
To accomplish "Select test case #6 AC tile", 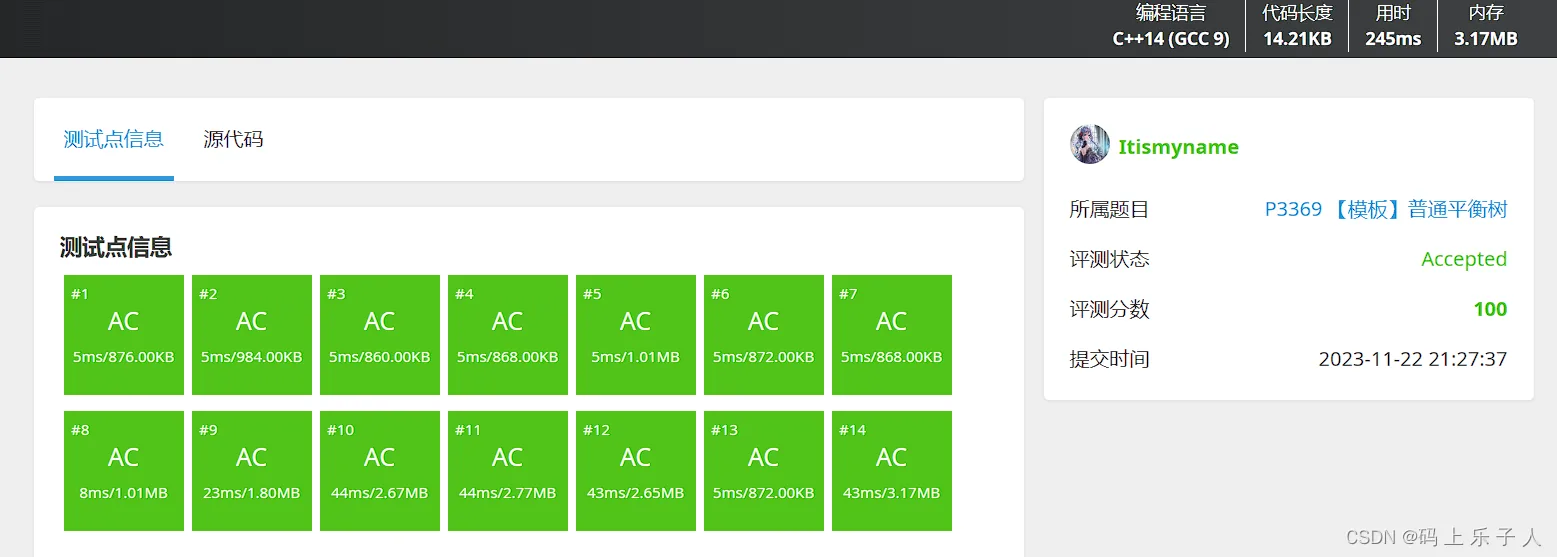I will tap(764, 335).
